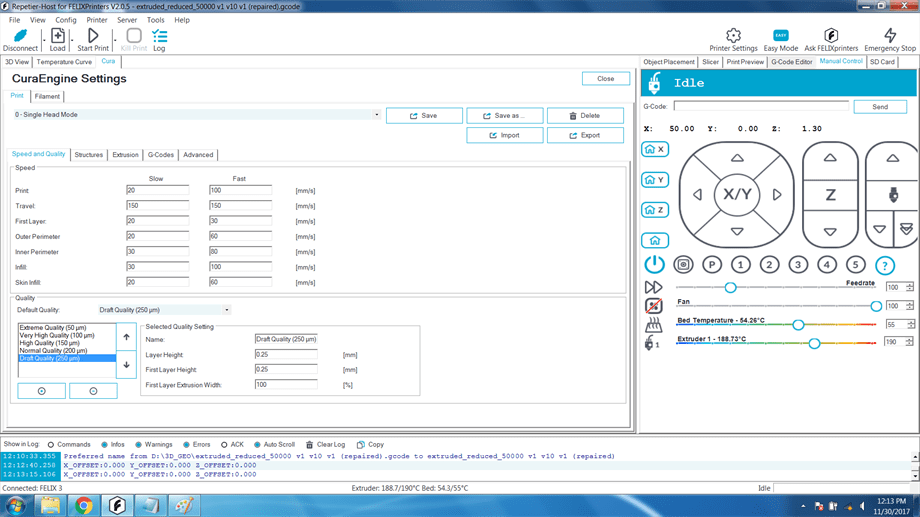This screenshot has height=517, width=920.
Task: Switch to the Temperature Curve tab
Action: [x=64, y=62]
